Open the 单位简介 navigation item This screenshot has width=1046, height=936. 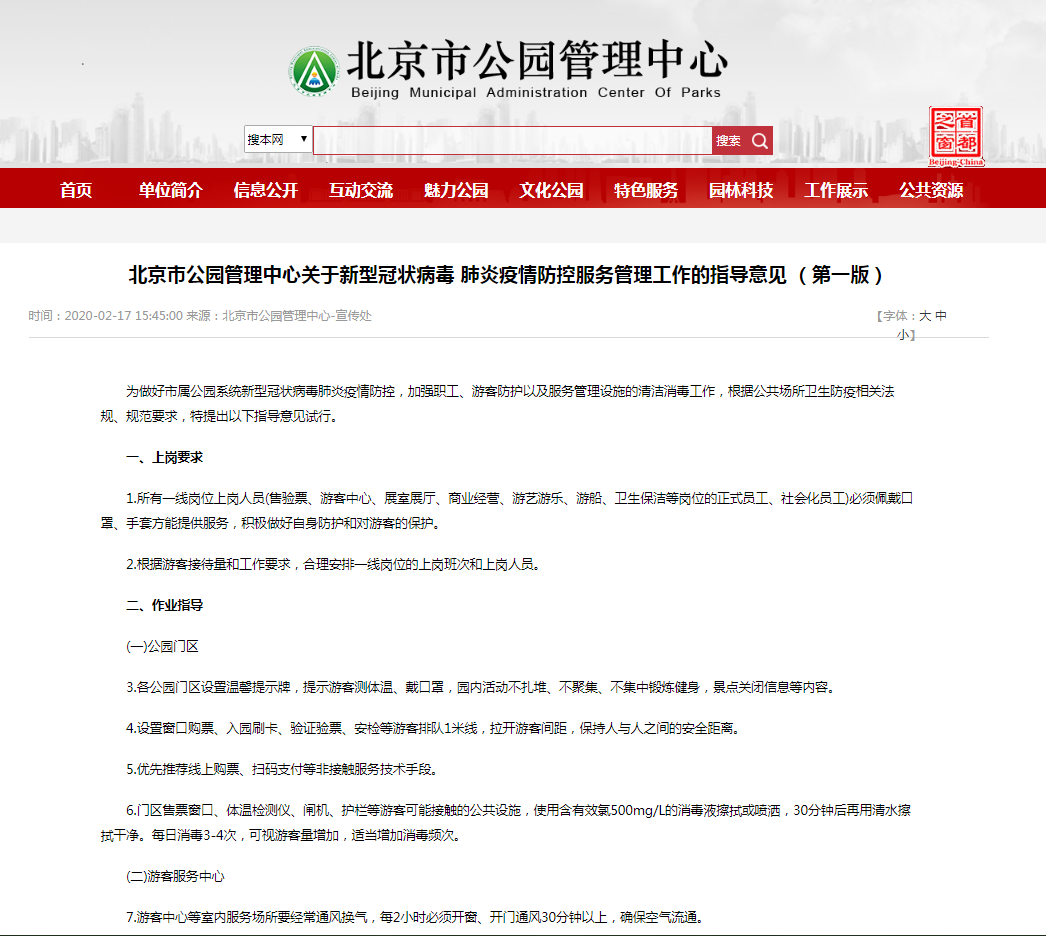pyautogui.click(x=171, y=190)
